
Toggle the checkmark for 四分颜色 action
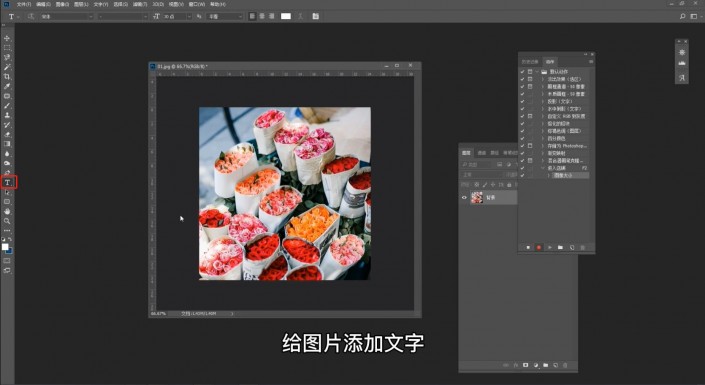point(522,138)
